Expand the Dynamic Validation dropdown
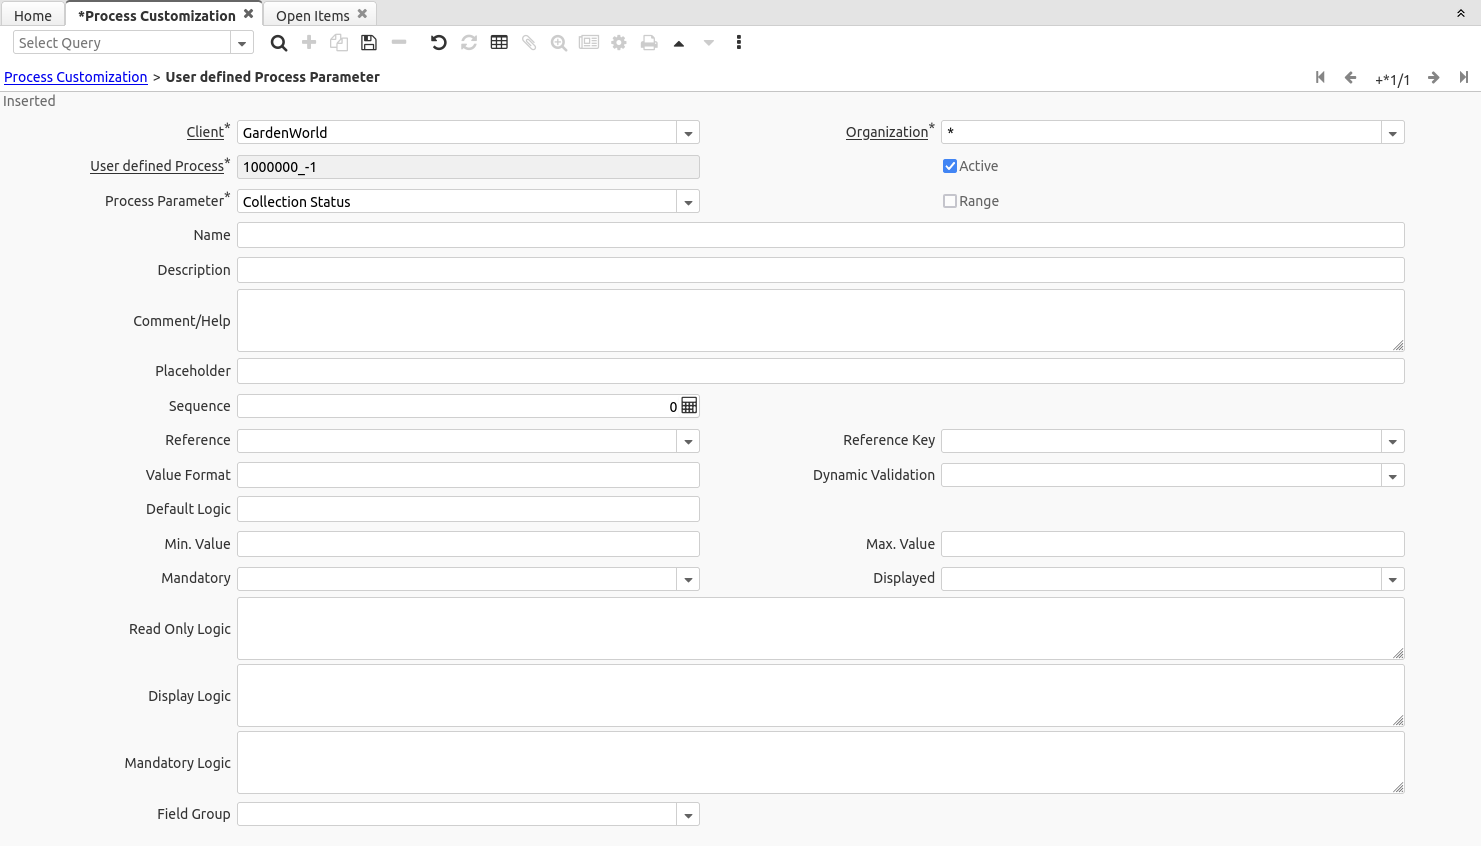This screenshot has height=846, width=1481. click(1392, 476)
